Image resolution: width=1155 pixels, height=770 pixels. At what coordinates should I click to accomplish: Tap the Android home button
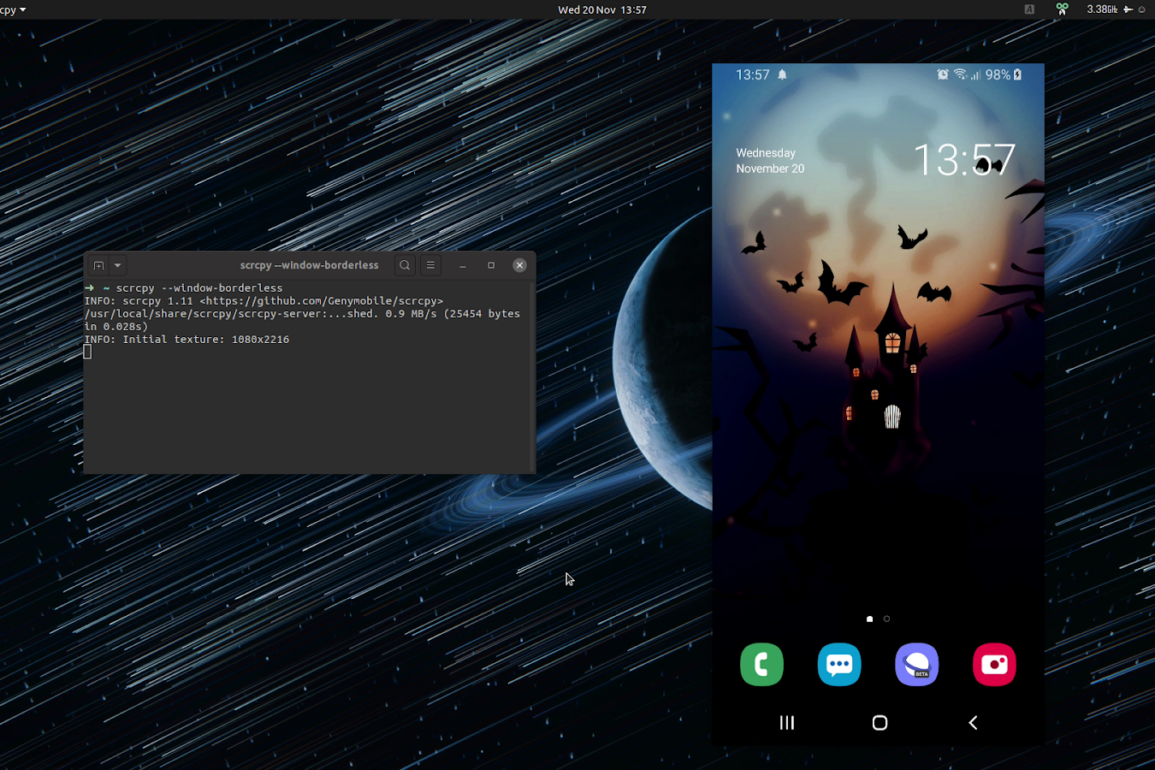(x=879, y=723)
